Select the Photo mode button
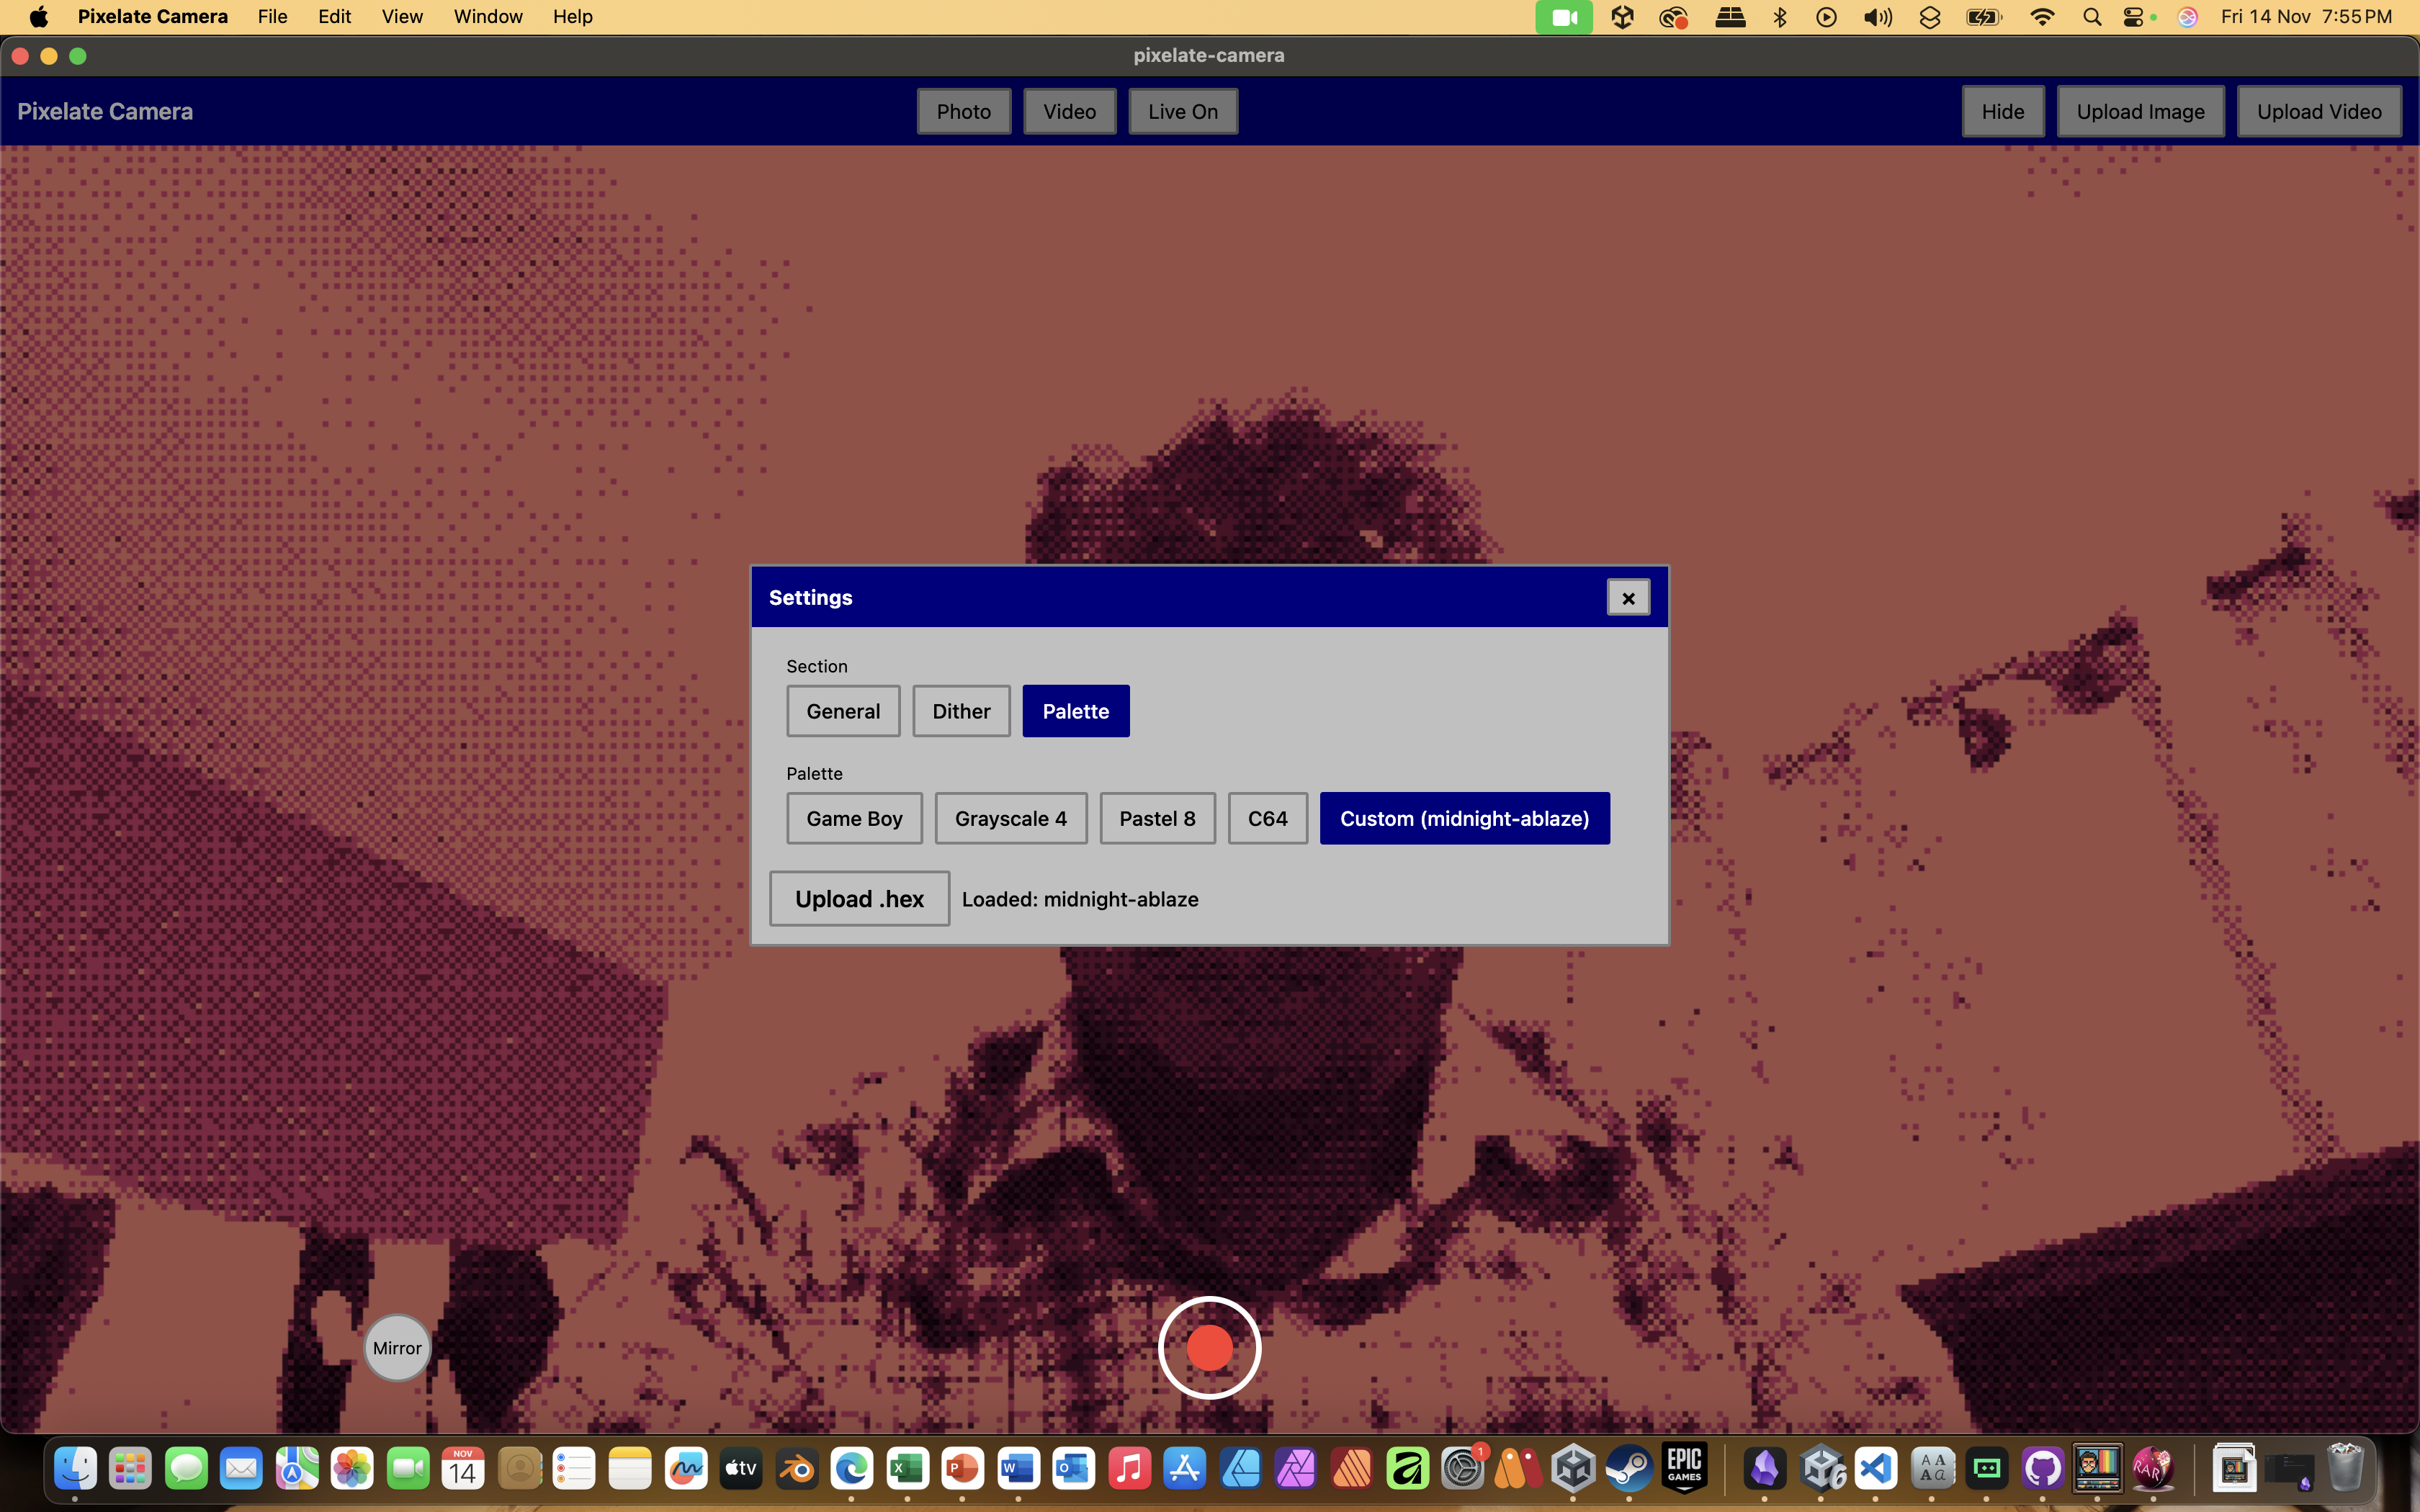This screenshot has height=1512, width=2420. (x=963, y=111)
